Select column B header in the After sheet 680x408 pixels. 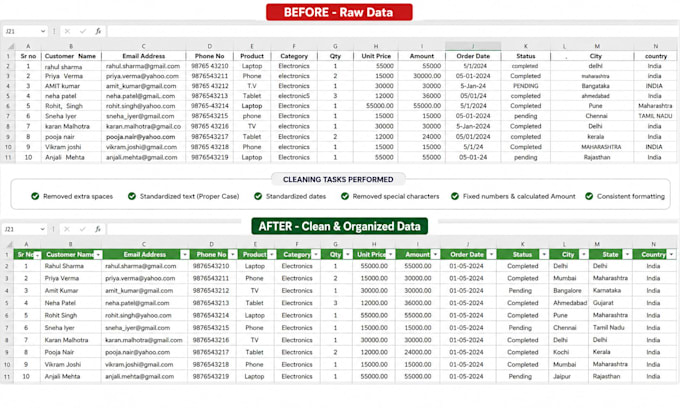click(x=71, y=244)
